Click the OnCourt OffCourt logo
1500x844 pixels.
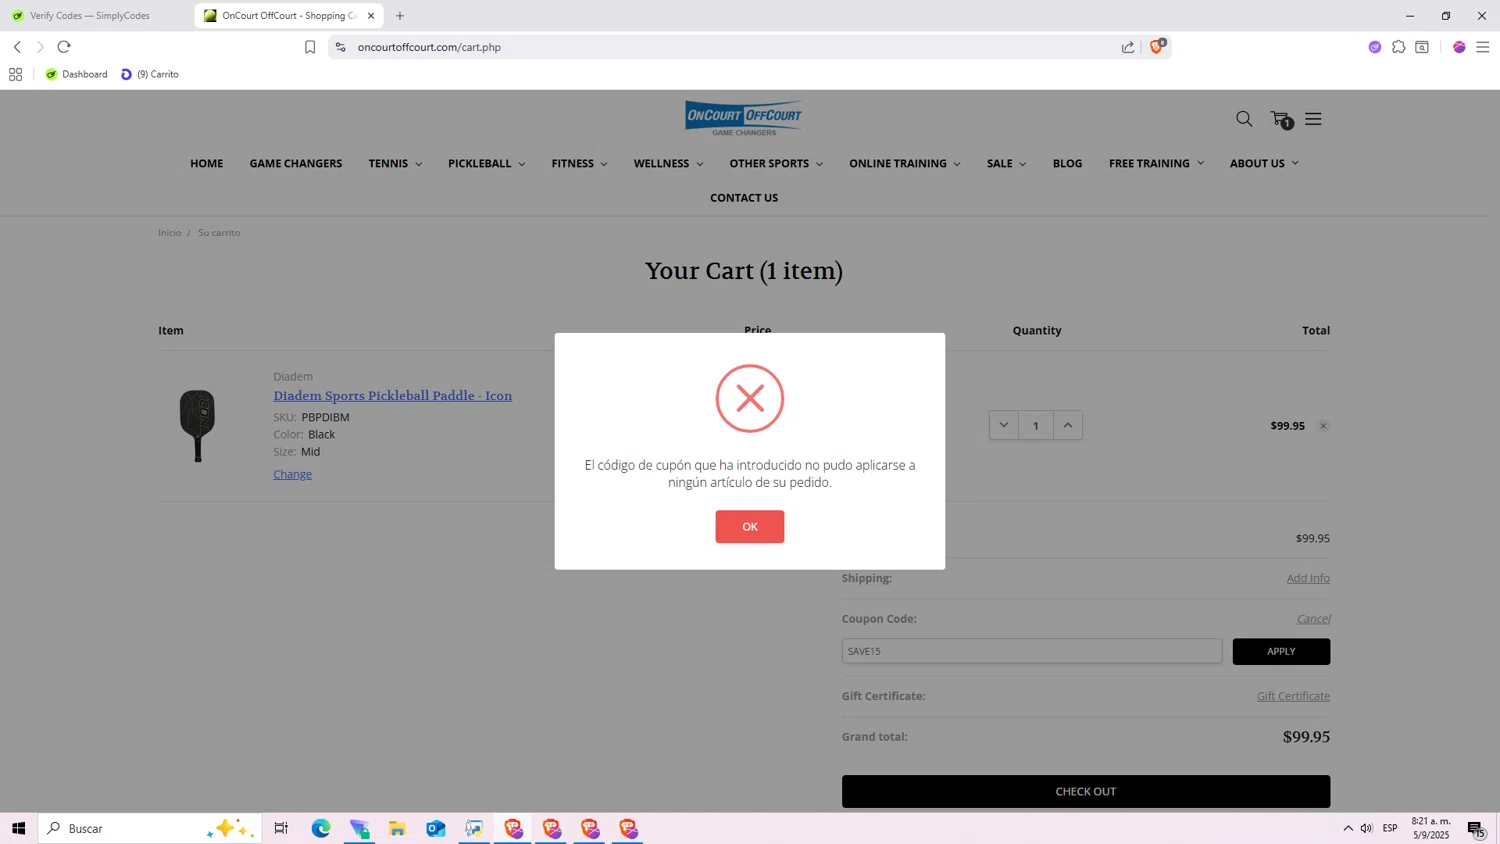click(743, 118)
